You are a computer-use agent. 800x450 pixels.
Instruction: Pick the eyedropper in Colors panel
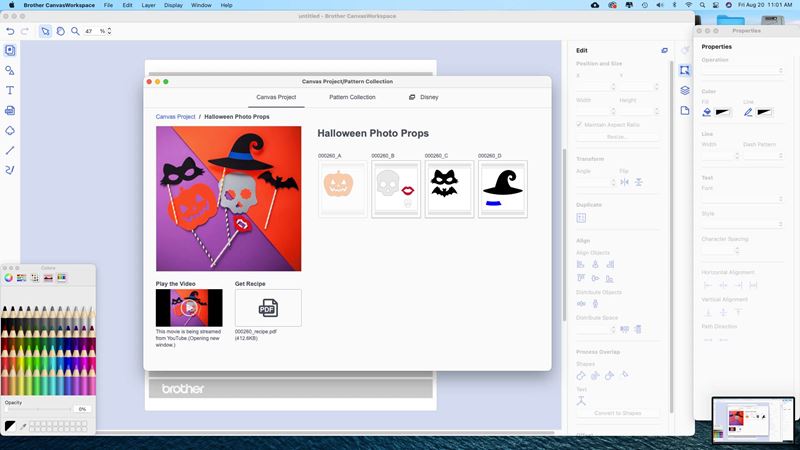coord(23,426)
